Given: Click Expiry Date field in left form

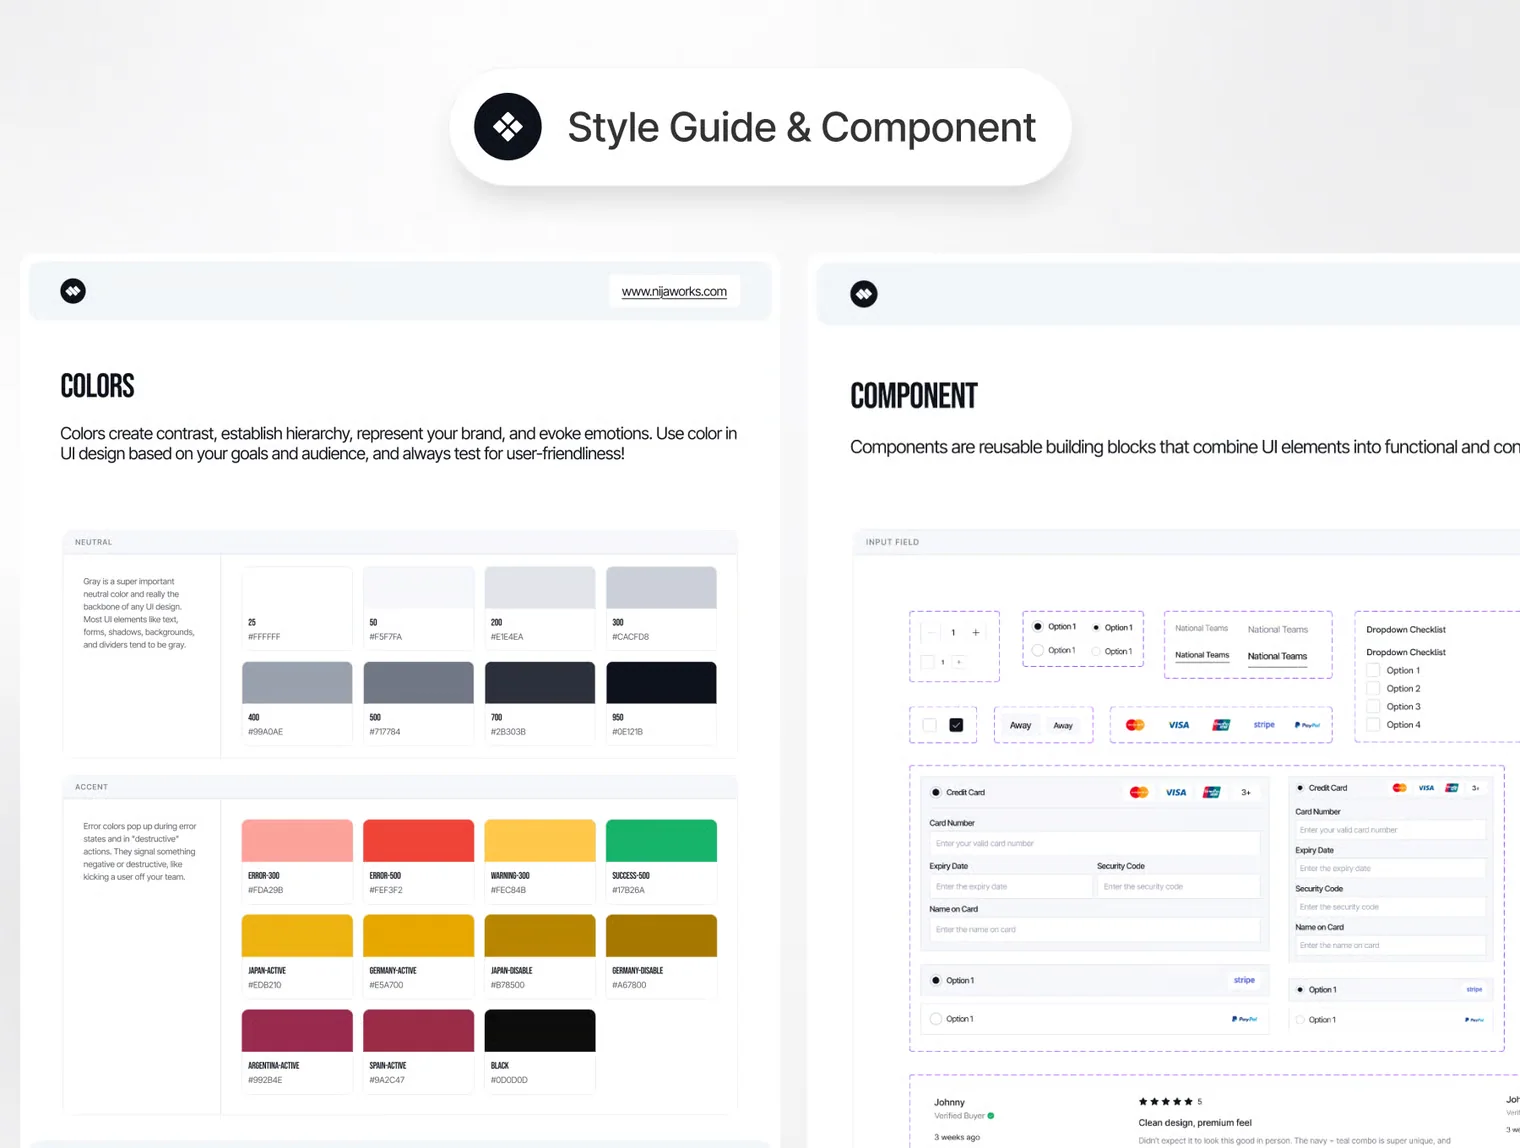Looking at the screenshot, I should point(1010,886).
